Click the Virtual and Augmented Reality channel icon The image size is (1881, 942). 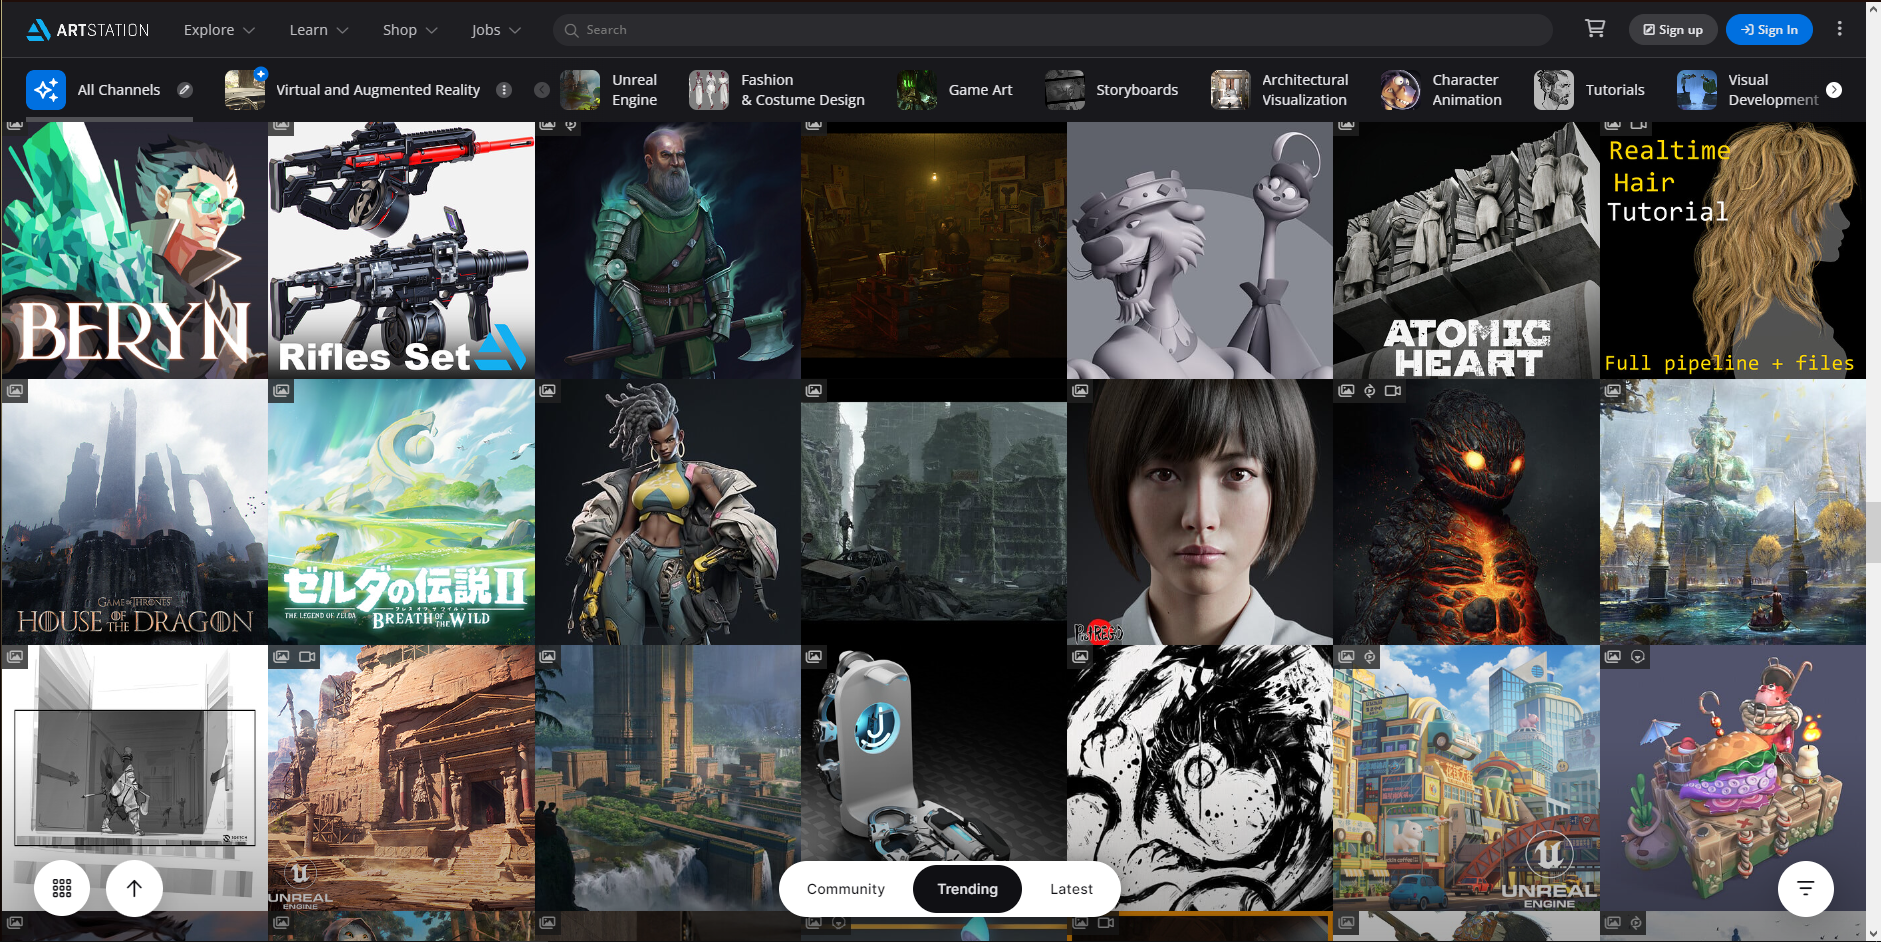245,90
